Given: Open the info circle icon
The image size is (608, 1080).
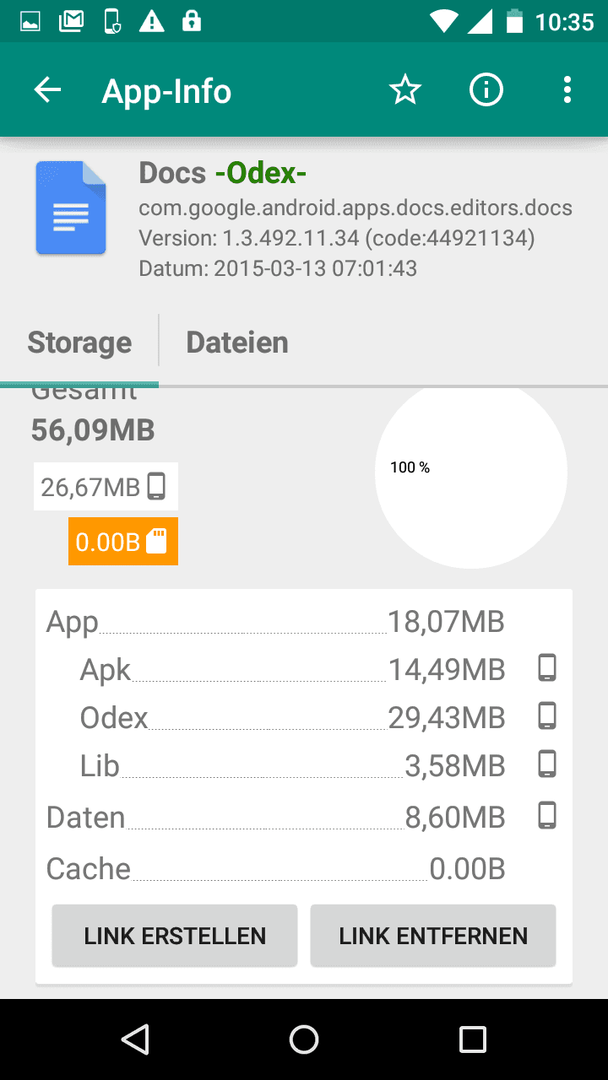Looking at the screenshot, I should pyautogui.click(x=486, y=90).
